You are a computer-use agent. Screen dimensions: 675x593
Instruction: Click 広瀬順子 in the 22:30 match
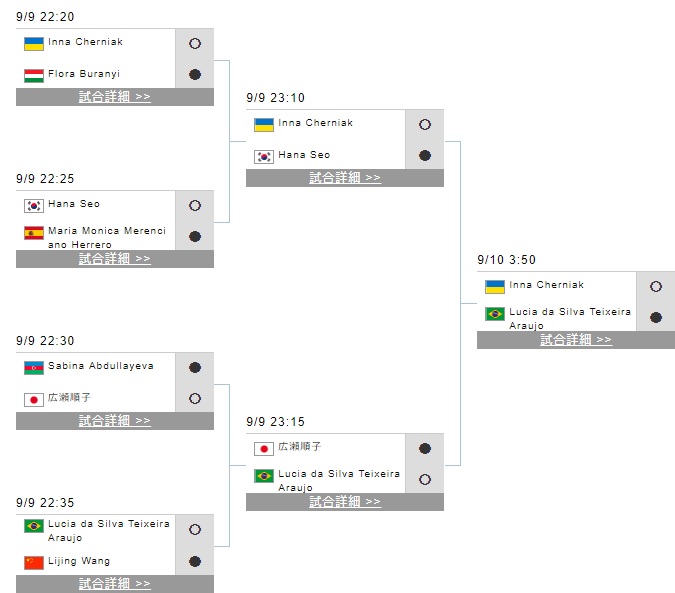click(x=70, y=398)
